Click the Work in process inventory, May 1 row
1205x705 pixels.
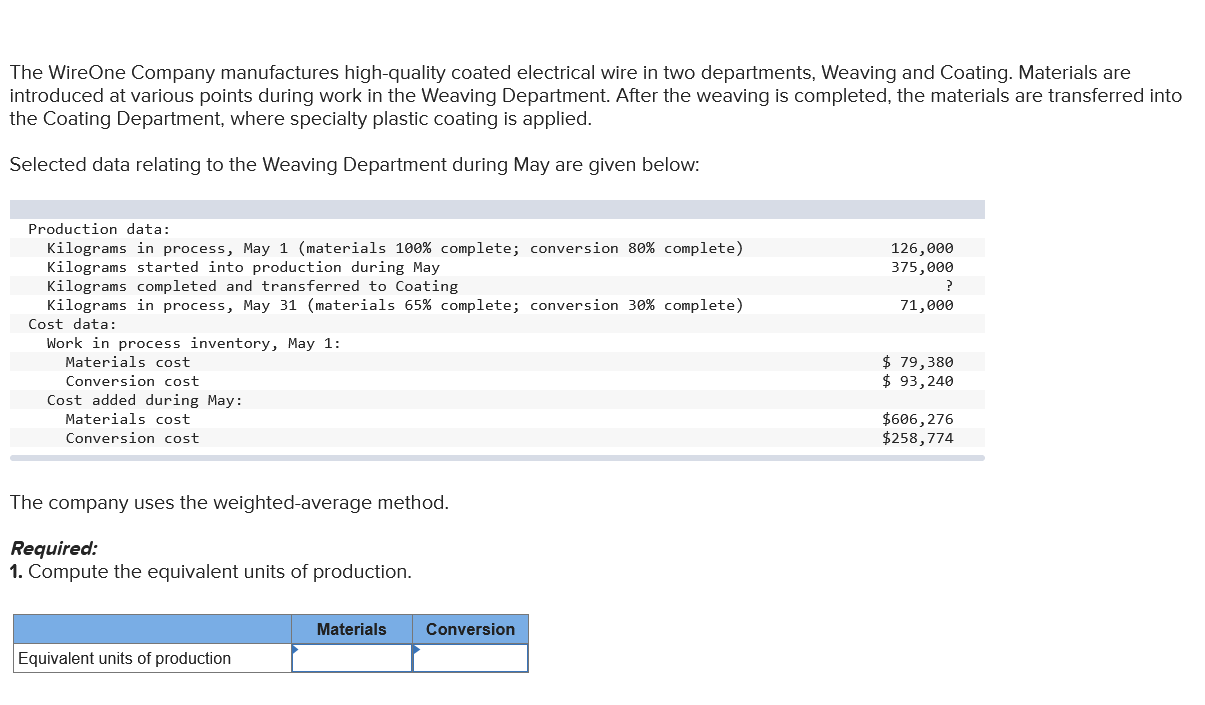coord(194,343)
